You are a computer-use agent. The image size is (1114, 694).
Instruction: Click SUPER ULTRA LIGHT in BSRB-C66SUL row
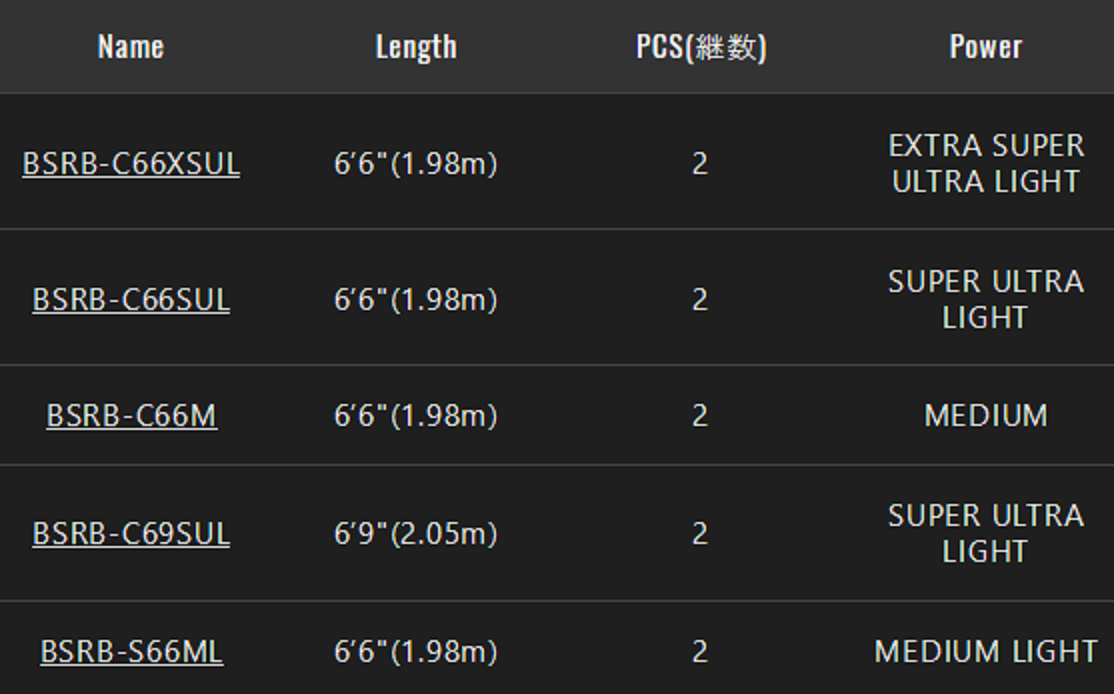pos(986,299)
